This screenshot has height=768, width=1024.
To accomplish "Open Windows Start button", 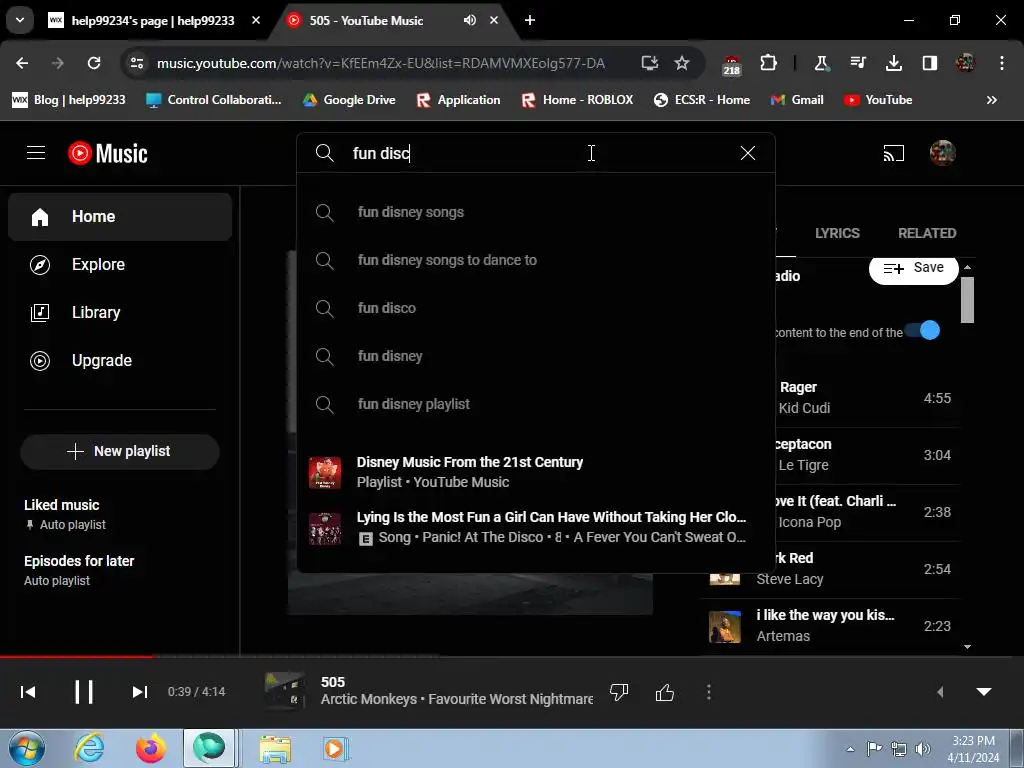I will pos(27,748).
